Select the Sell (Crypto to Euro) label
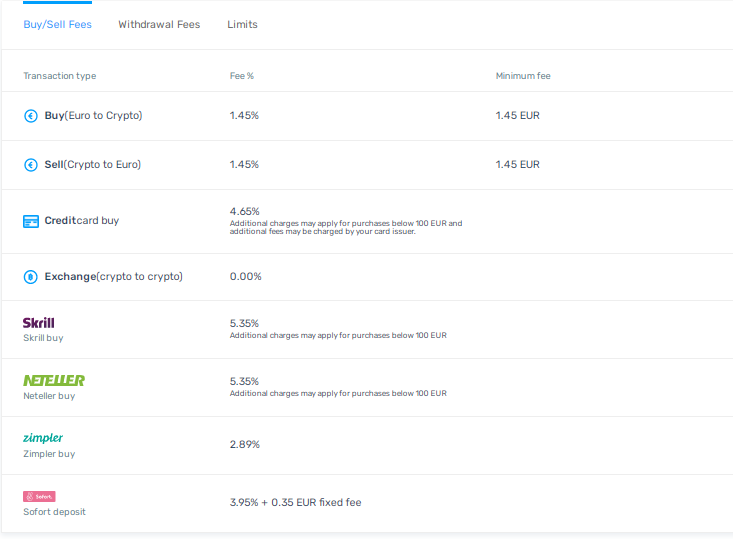 (x=93, y=165)
